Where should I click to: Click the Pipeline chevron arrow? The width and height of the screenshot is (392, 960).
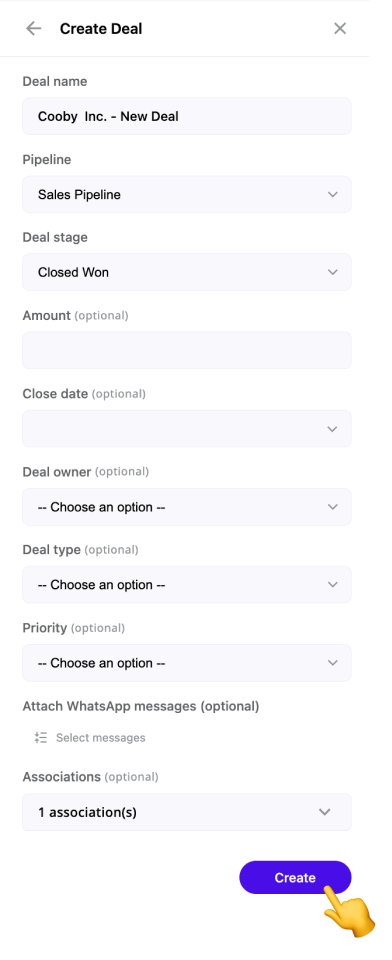[x=333, y=195]
